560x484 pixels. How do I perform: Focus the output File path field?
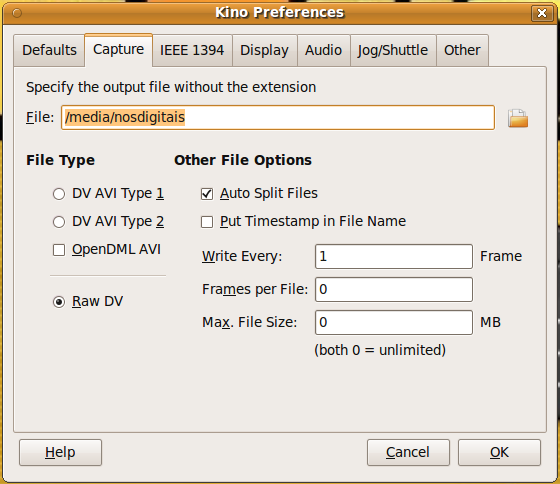(278, 118)
